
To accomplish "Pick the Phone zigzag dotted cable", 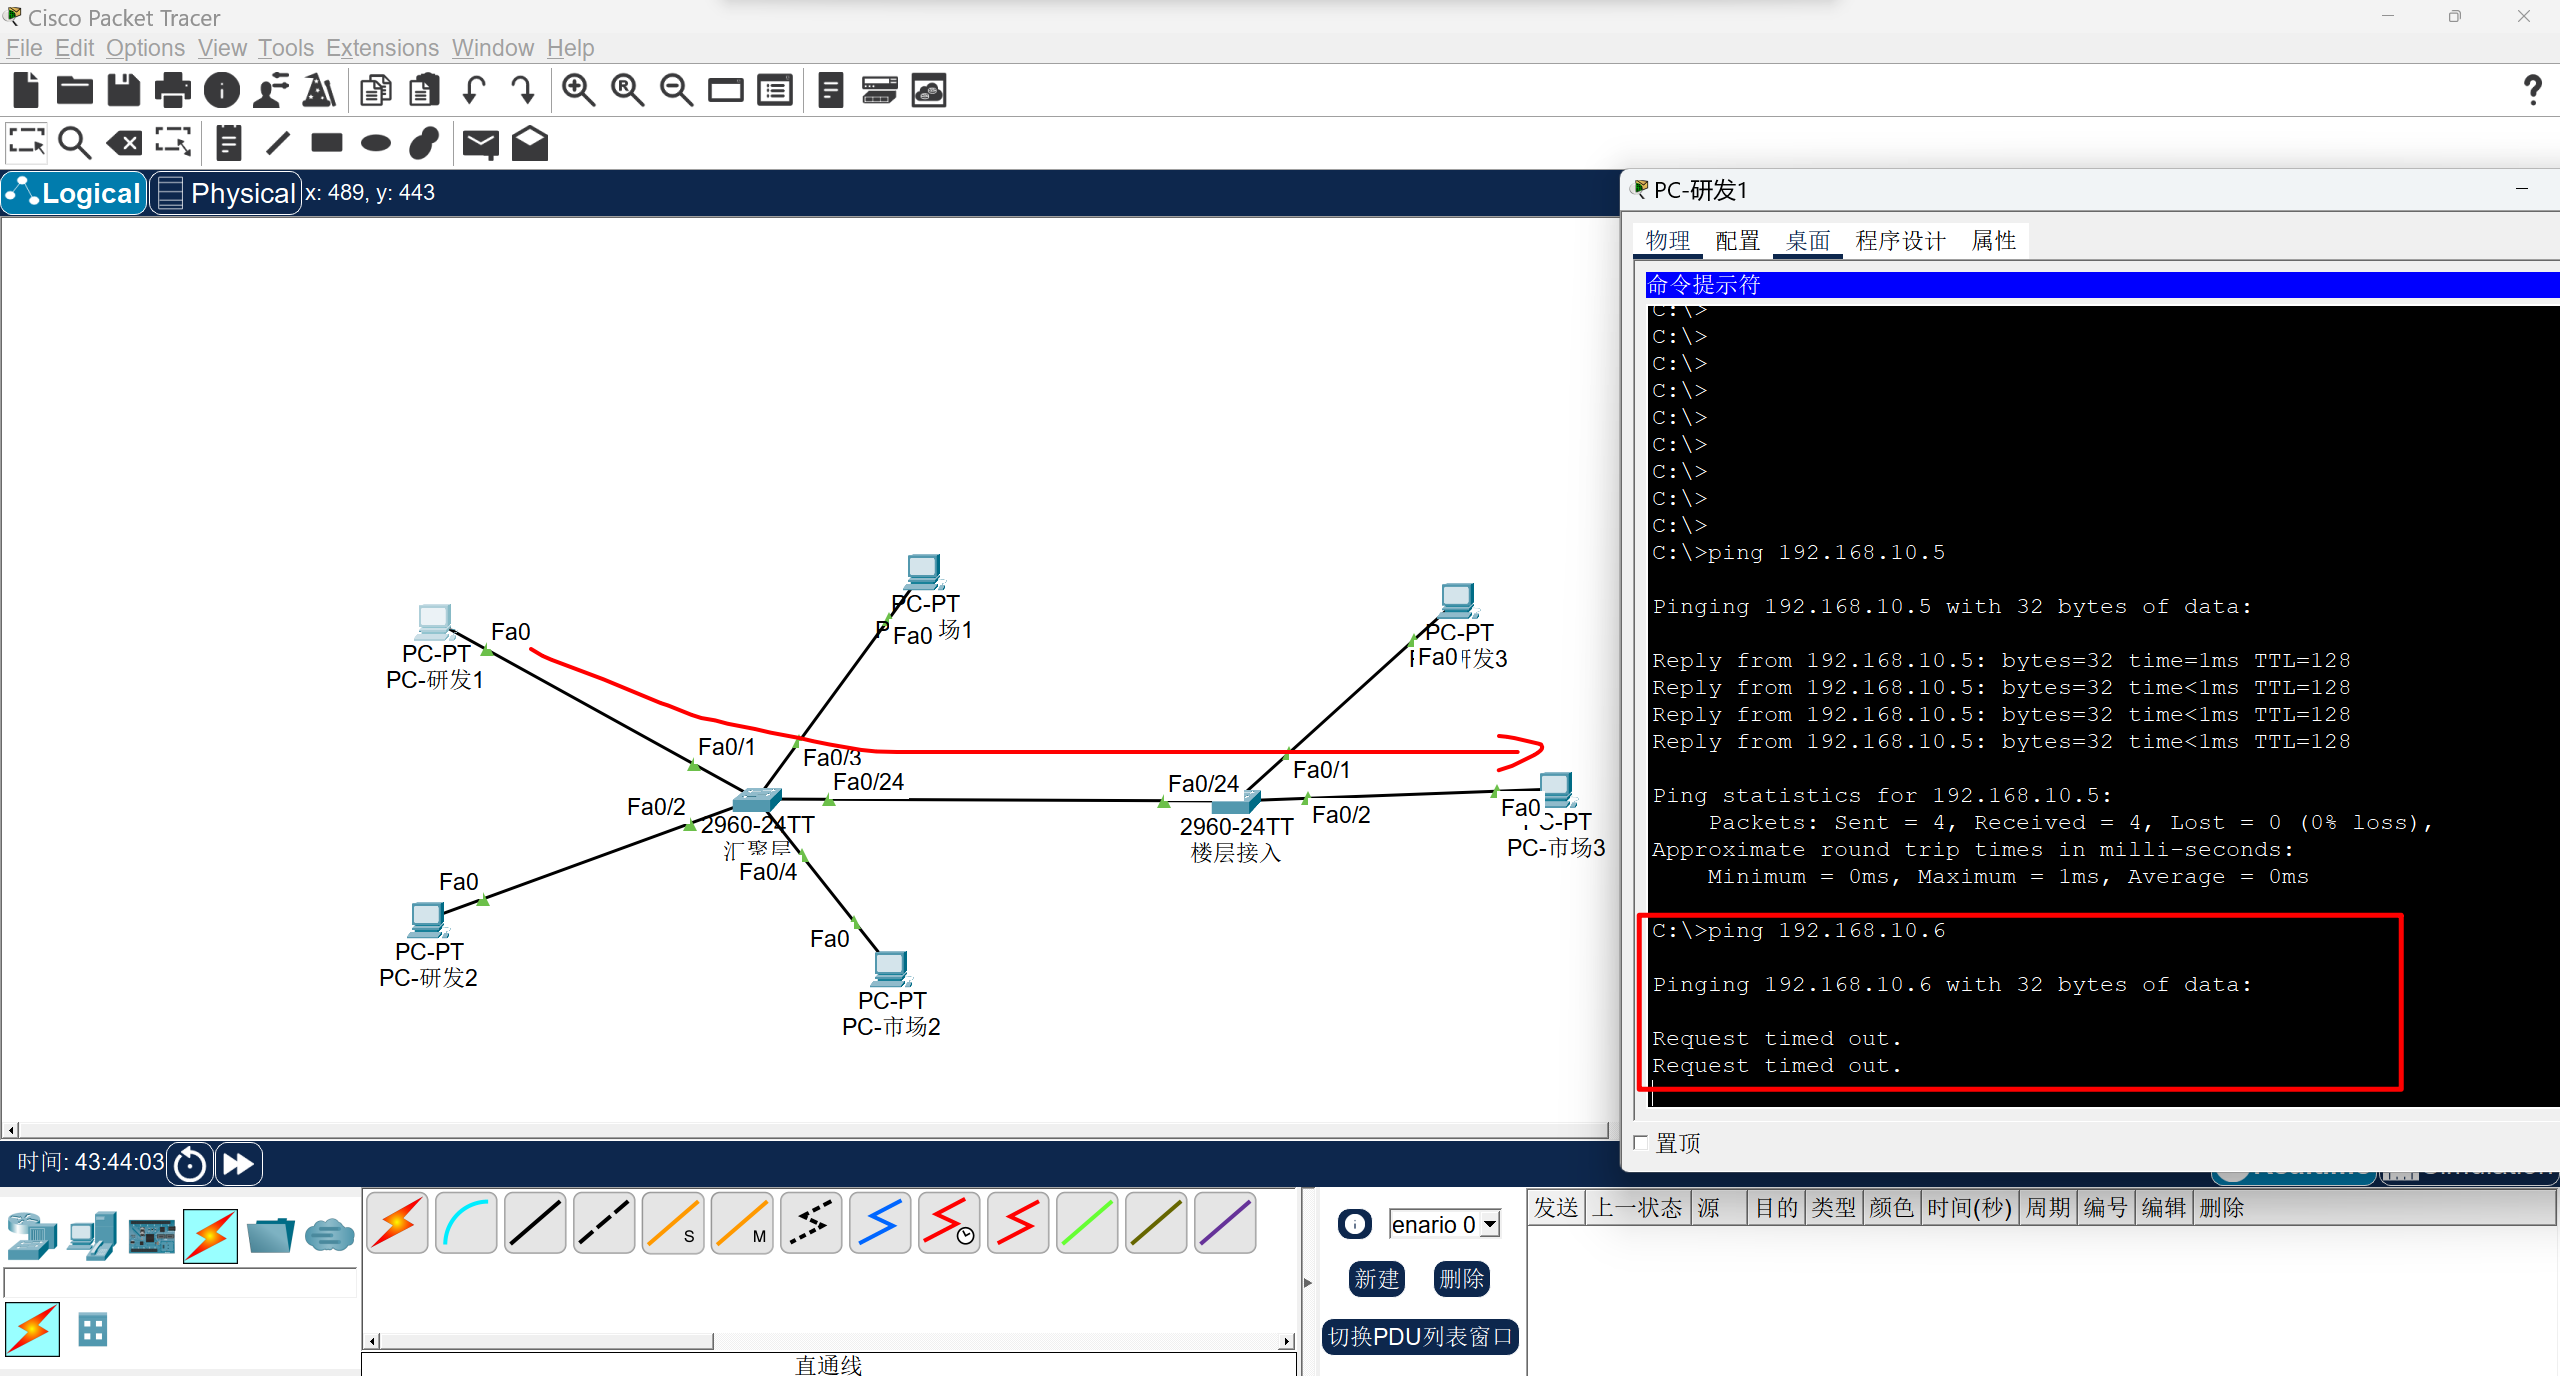I will click(x=812, y=1223).
